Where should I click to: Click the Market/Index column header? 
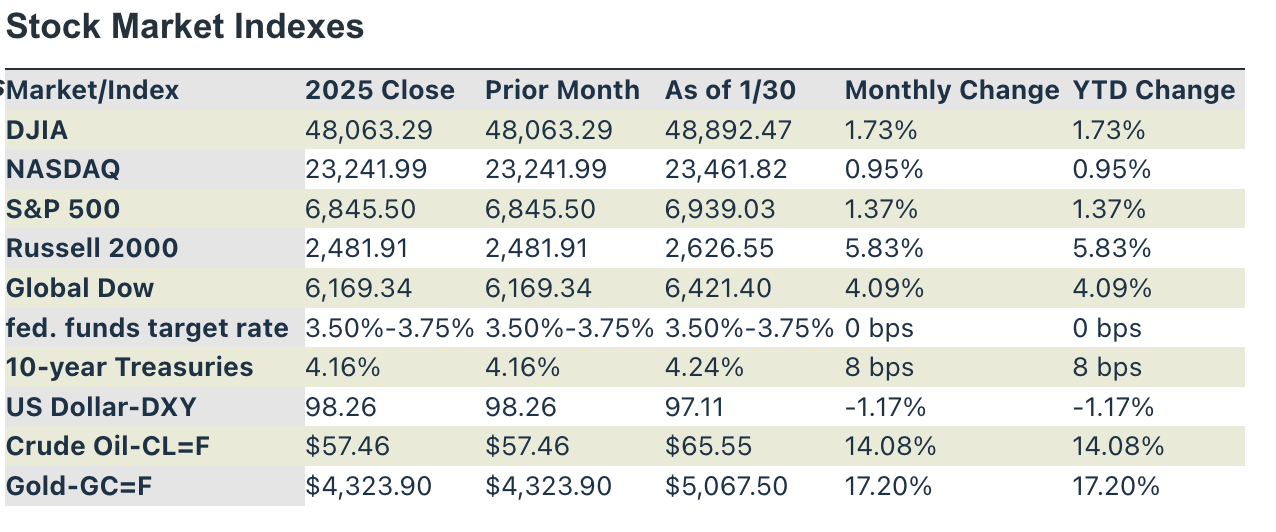93,90
